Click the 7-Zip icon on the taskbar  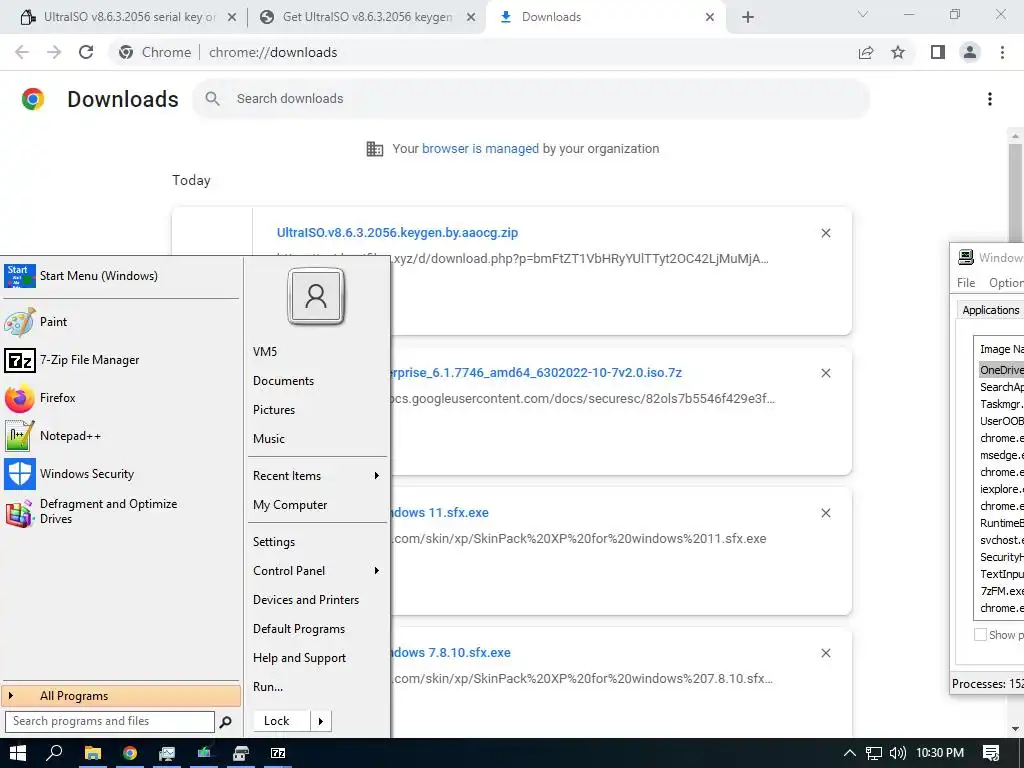click(278, 753)
